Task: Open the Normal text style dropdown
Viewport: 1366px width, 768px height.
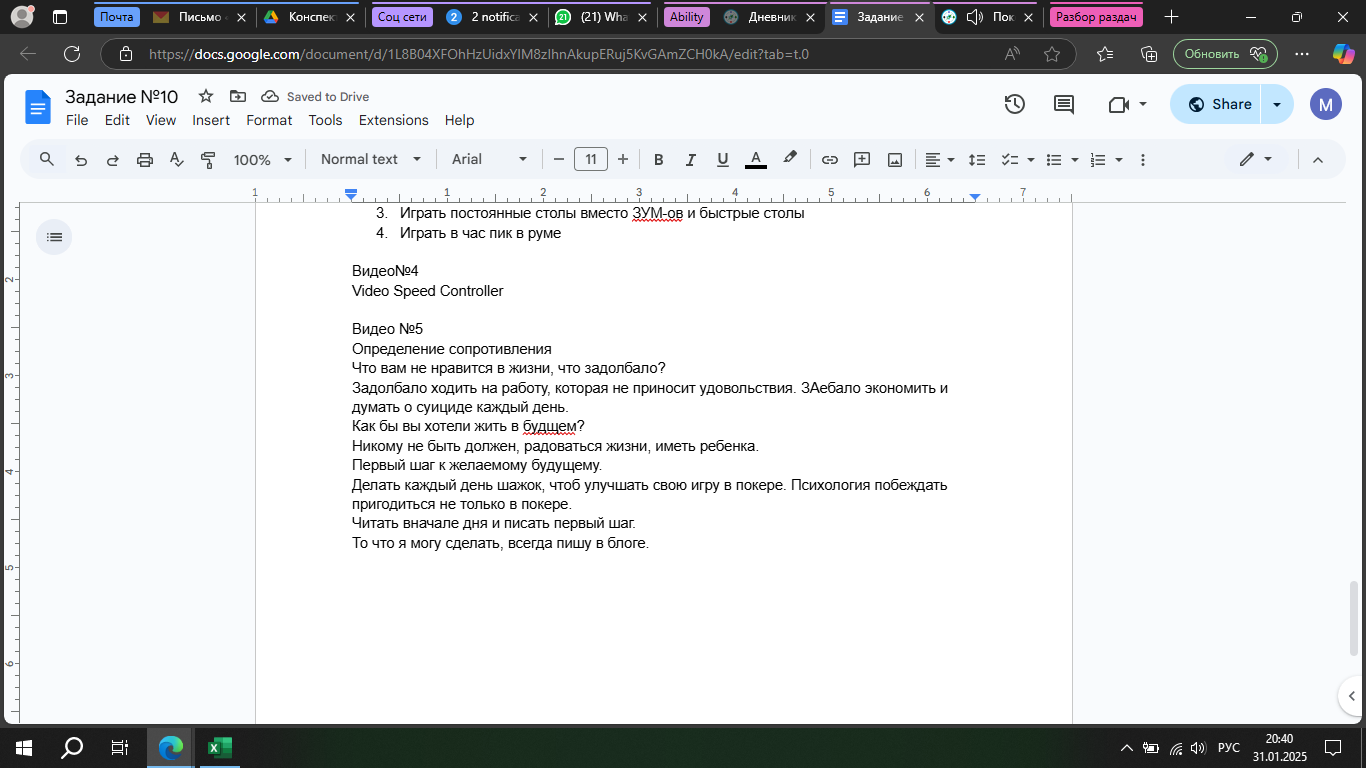Action: click(371, 159)
